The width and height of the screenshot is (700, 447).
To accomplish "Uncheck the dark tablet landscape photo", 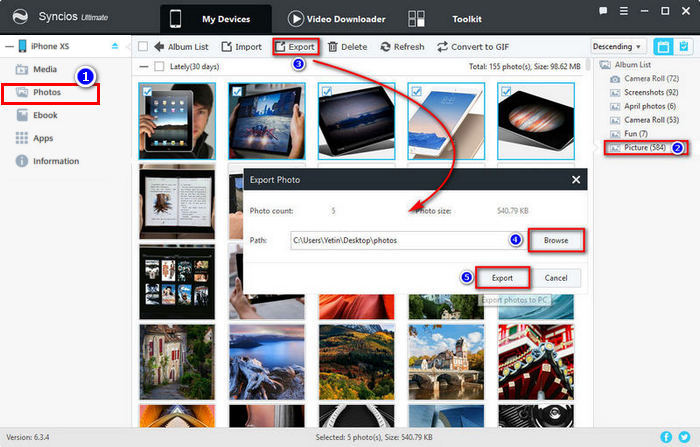I will point(327,91).
